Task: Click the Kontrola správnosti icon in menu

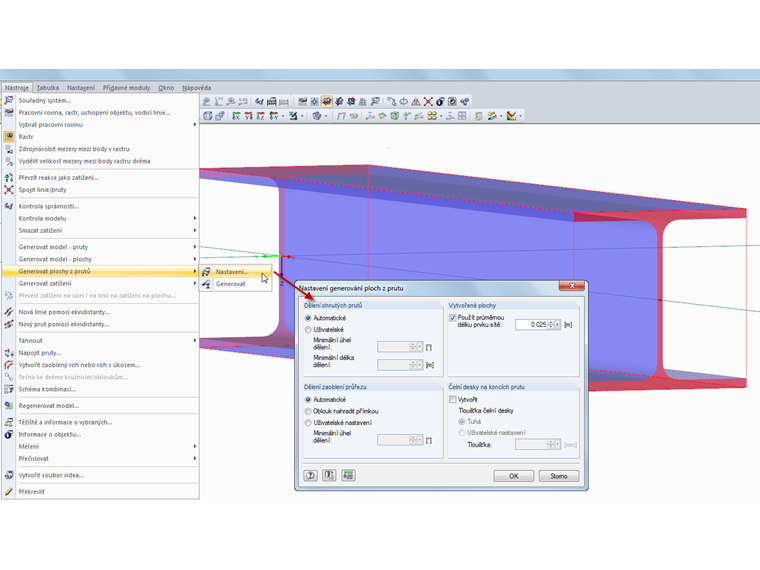Action: (9, 206)
